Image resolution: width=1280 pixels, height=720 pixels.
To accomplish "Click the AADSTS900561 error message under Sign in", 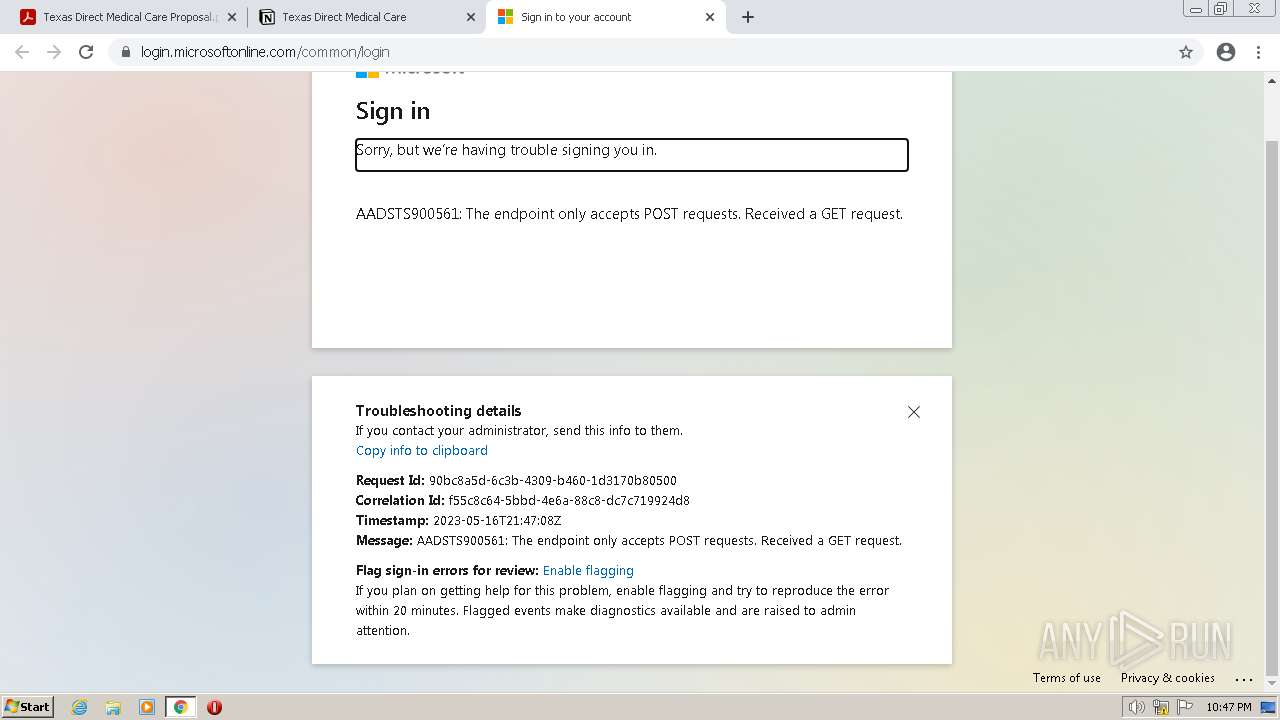I will (x=629, y=214).
